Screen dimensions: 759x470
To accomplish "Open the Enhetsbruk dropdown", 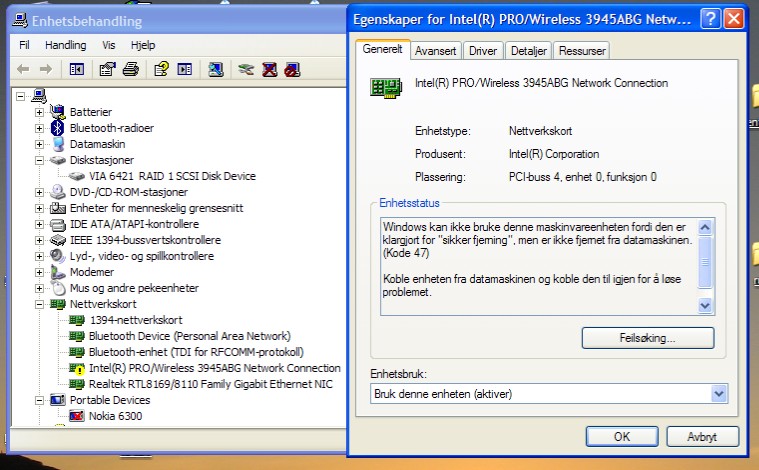I will (x=719, y=394).
